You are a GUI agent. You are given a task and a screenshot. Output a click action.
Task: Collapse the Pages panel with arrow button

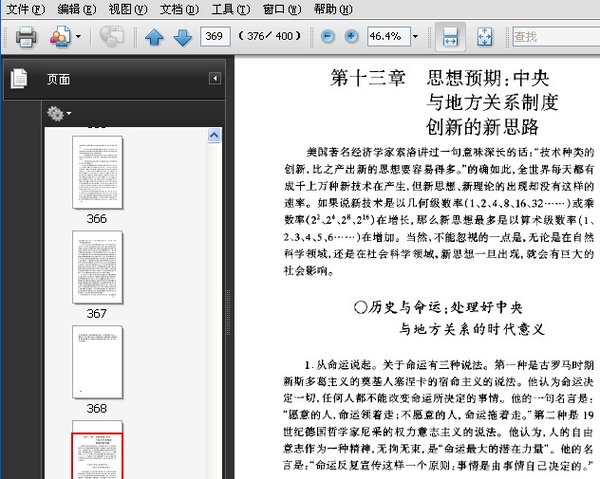(x=215, y=78)
